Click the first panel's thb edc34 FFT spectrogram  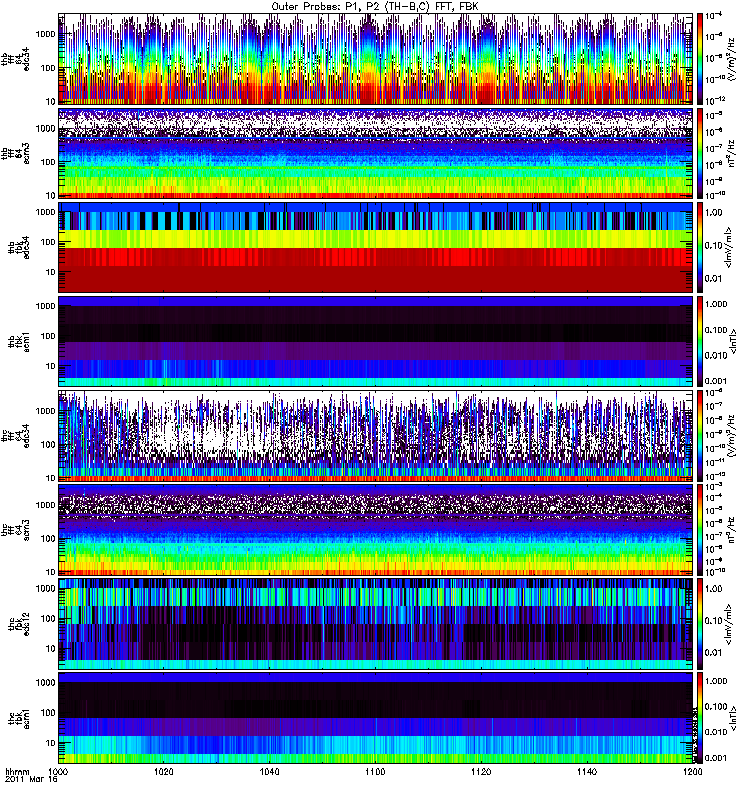pyautogui.click(x=375, y=59)
